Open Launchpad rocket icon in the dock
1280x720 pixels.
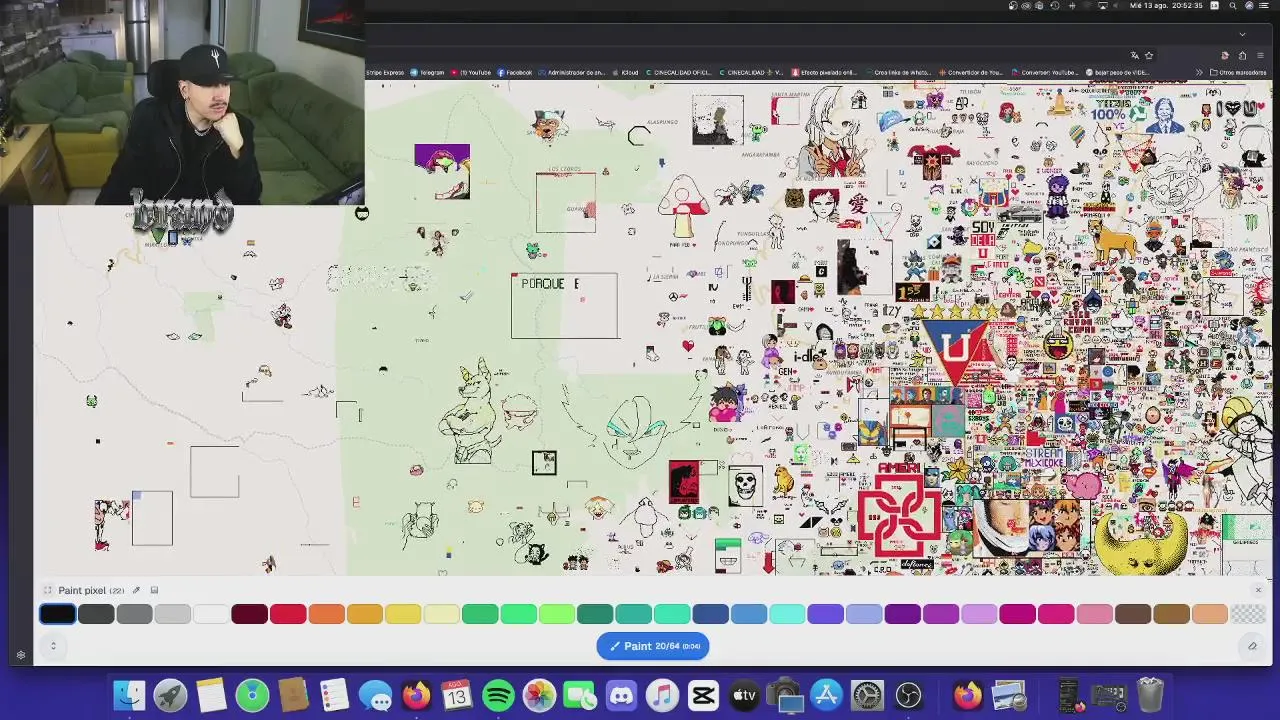170,695
